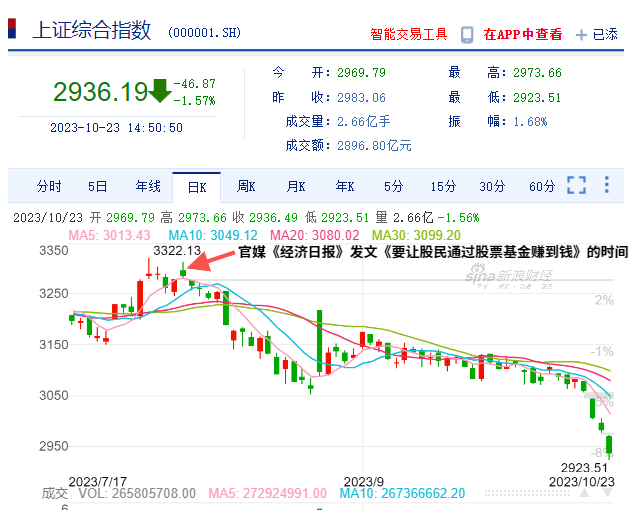Viewport: 643px width, 510px height.
Task: Click volume MA10: 267366662.20 label
Action: coord(402,493)
